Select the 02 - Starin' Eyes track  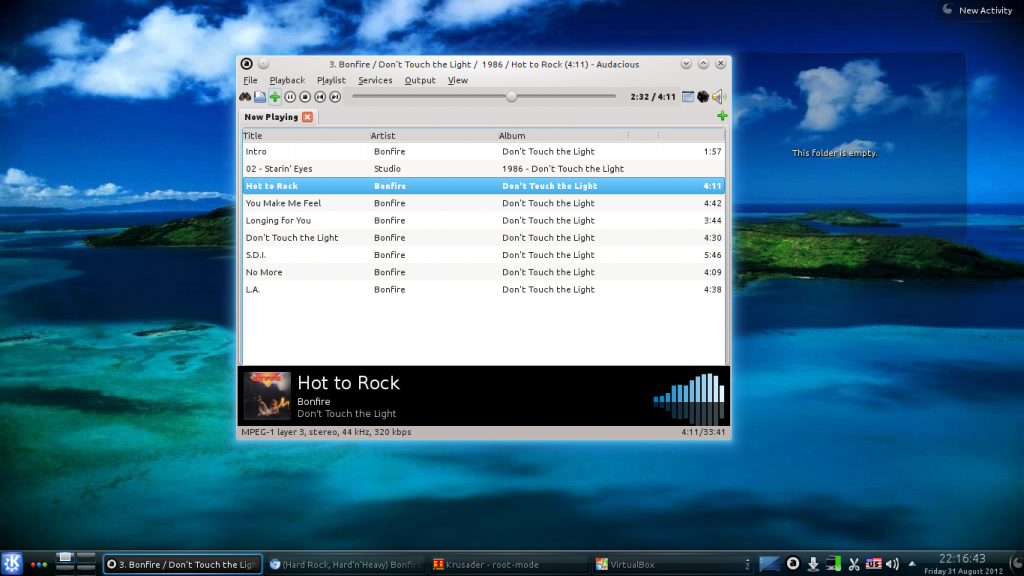pyautogui.click(x=483, y=168)
